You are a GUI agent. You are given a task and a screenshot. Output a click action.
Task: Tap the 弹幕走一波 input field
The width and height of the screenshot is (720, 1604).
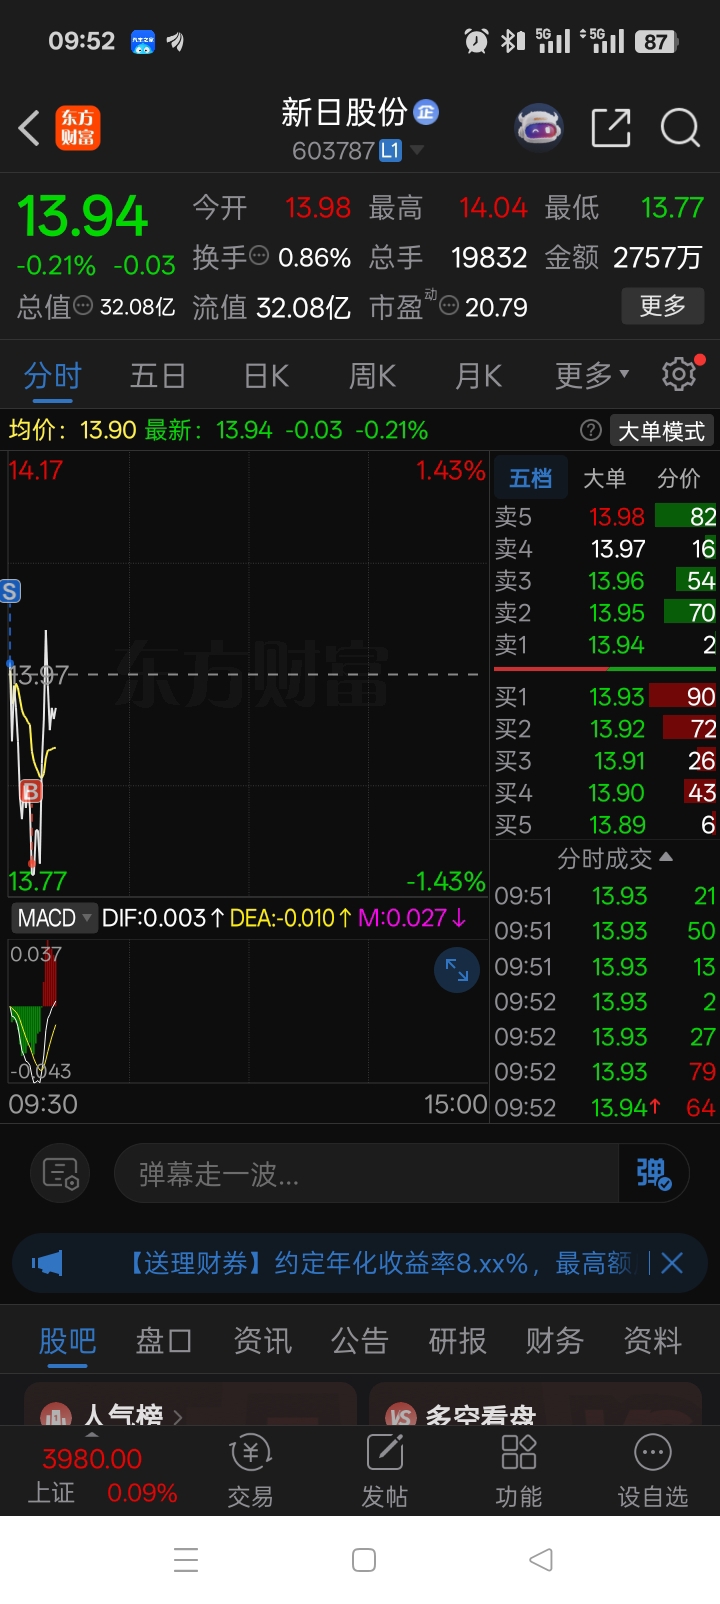[x=366, y=1173]
